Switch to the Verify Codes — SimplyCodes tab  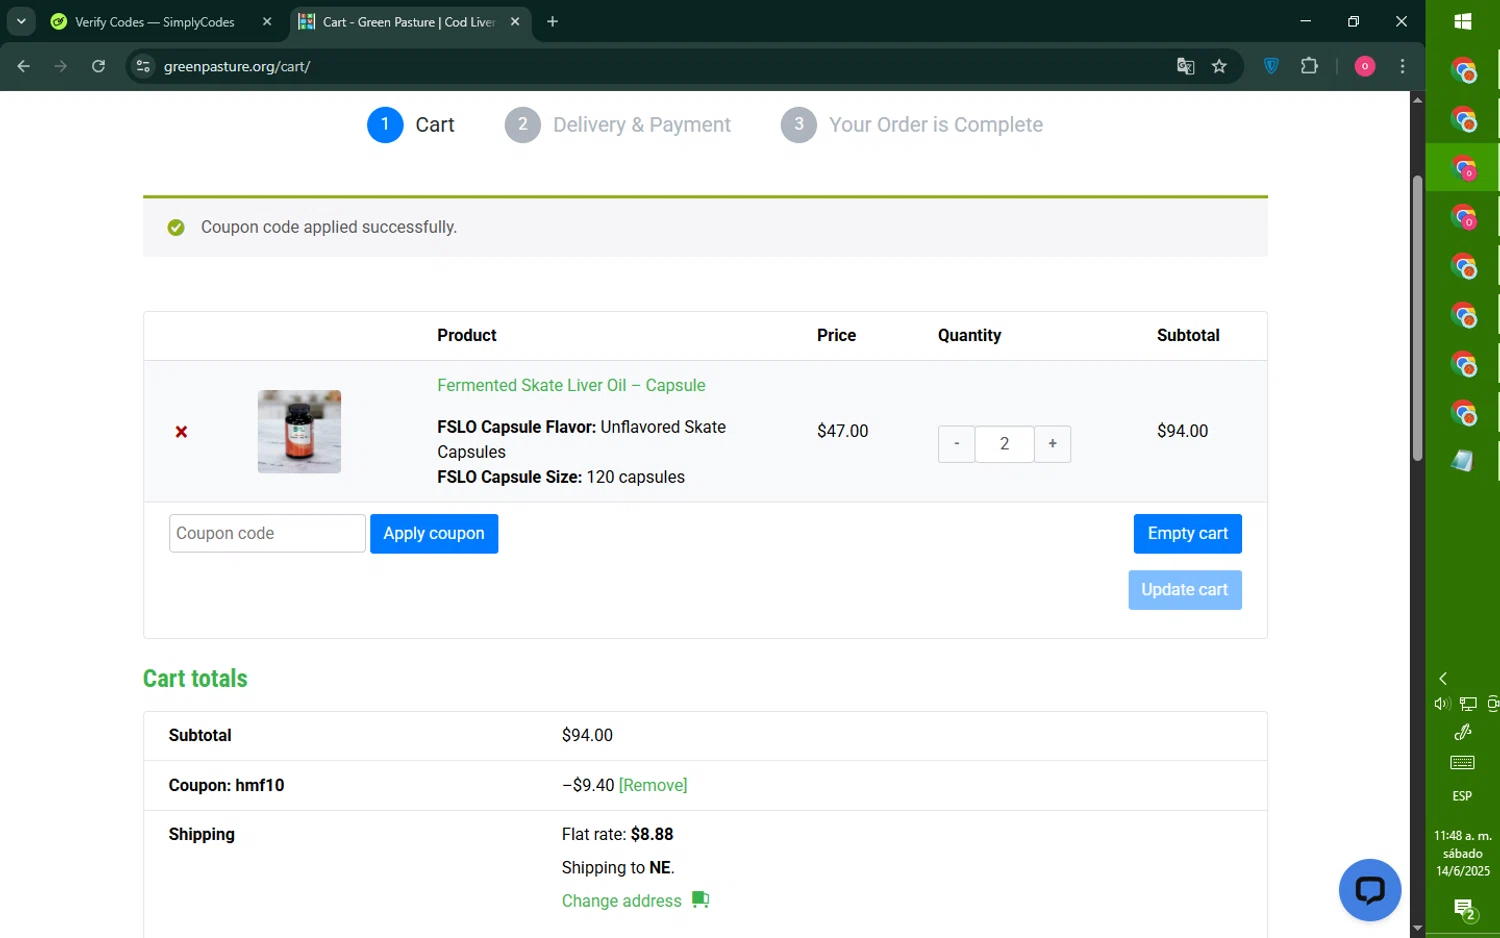point(154,22)
